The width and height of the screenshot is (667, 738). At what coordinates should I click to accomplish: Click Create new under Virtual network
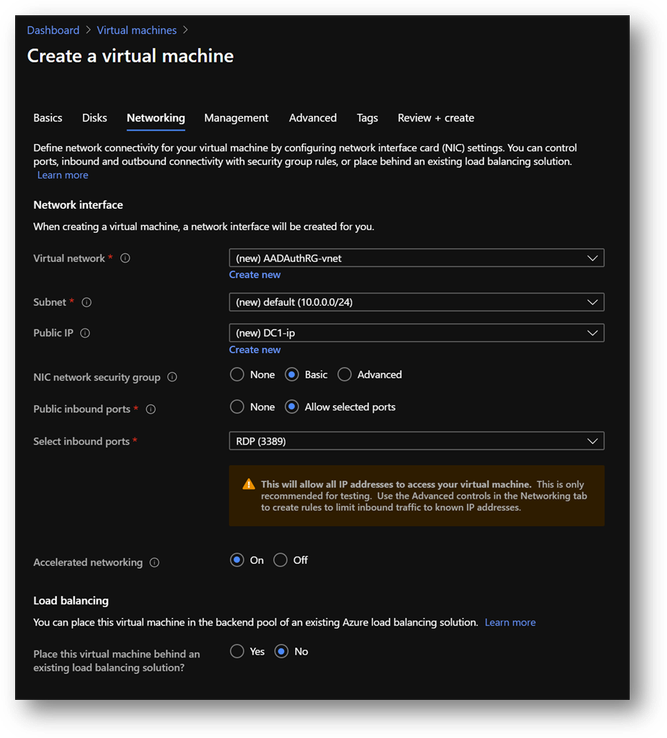pos(254,275)
